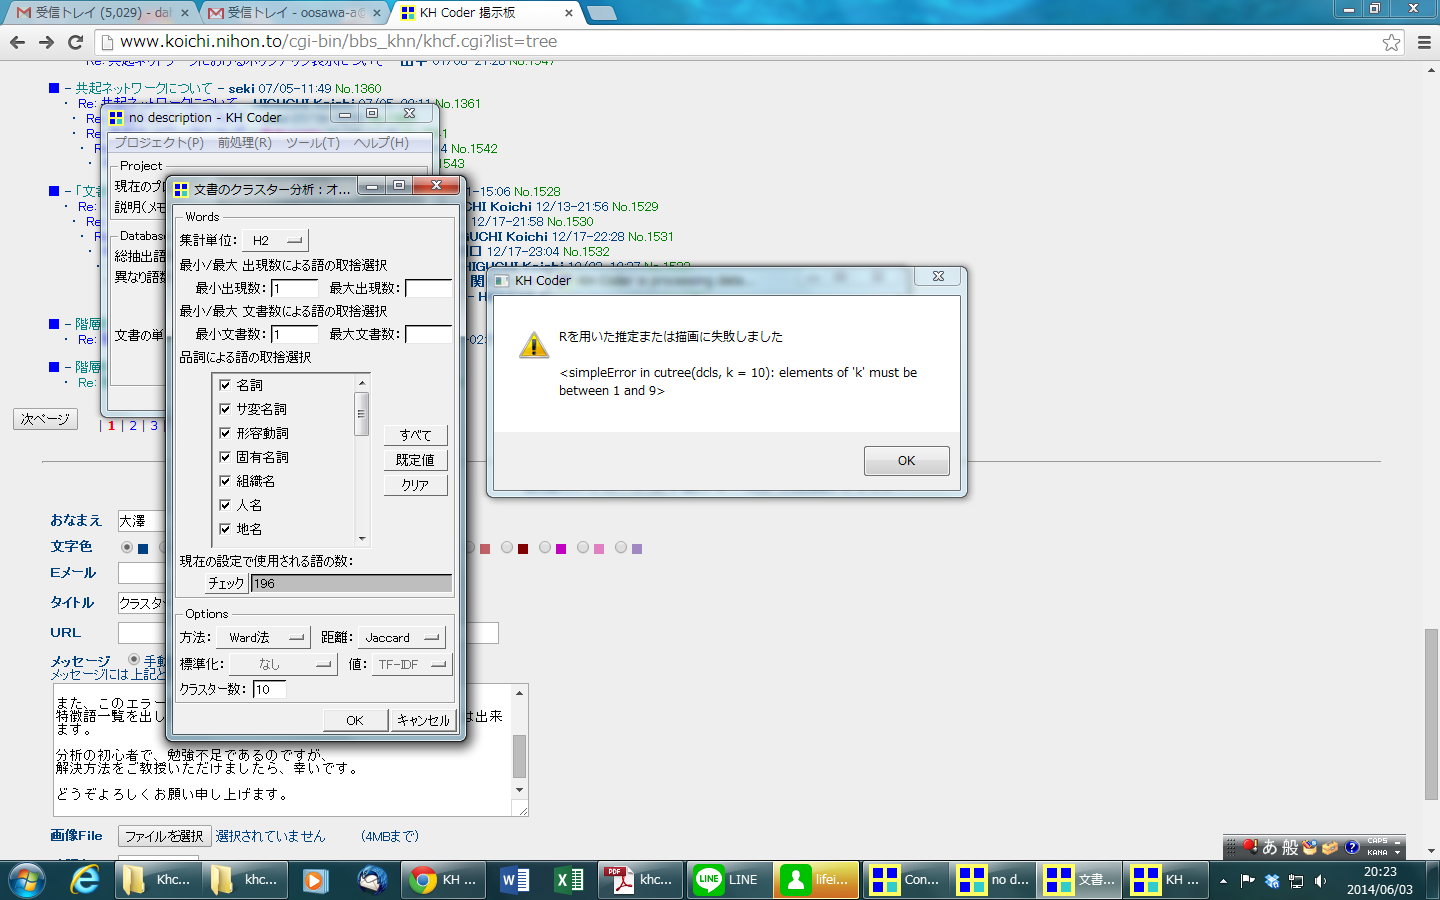1440x900 pixels.
Task: Click the クラスター数 input field
Action: (268, 689)
